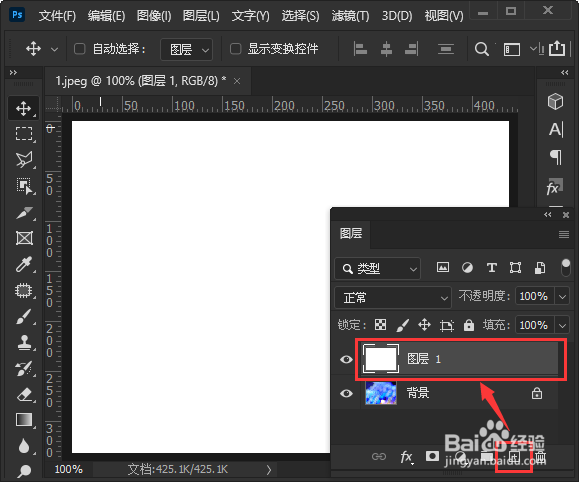The width and height of the screenshot is (579, 482).
Task: Select the Clone Stamp tool
Action: [24, 342]
